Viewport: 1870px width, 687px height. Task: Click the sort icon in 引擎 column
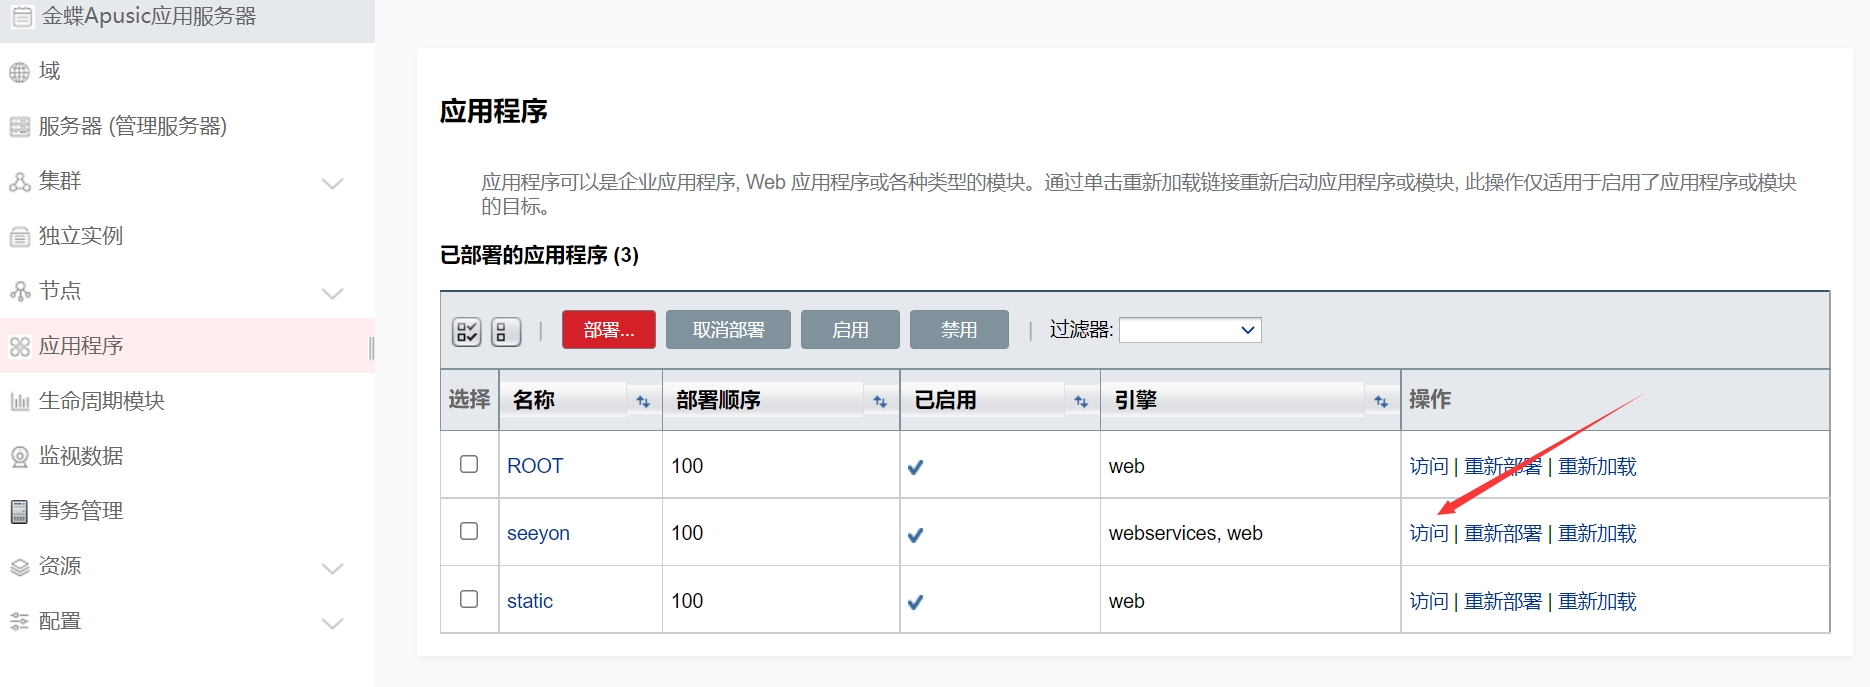[x=1381, y=401]
